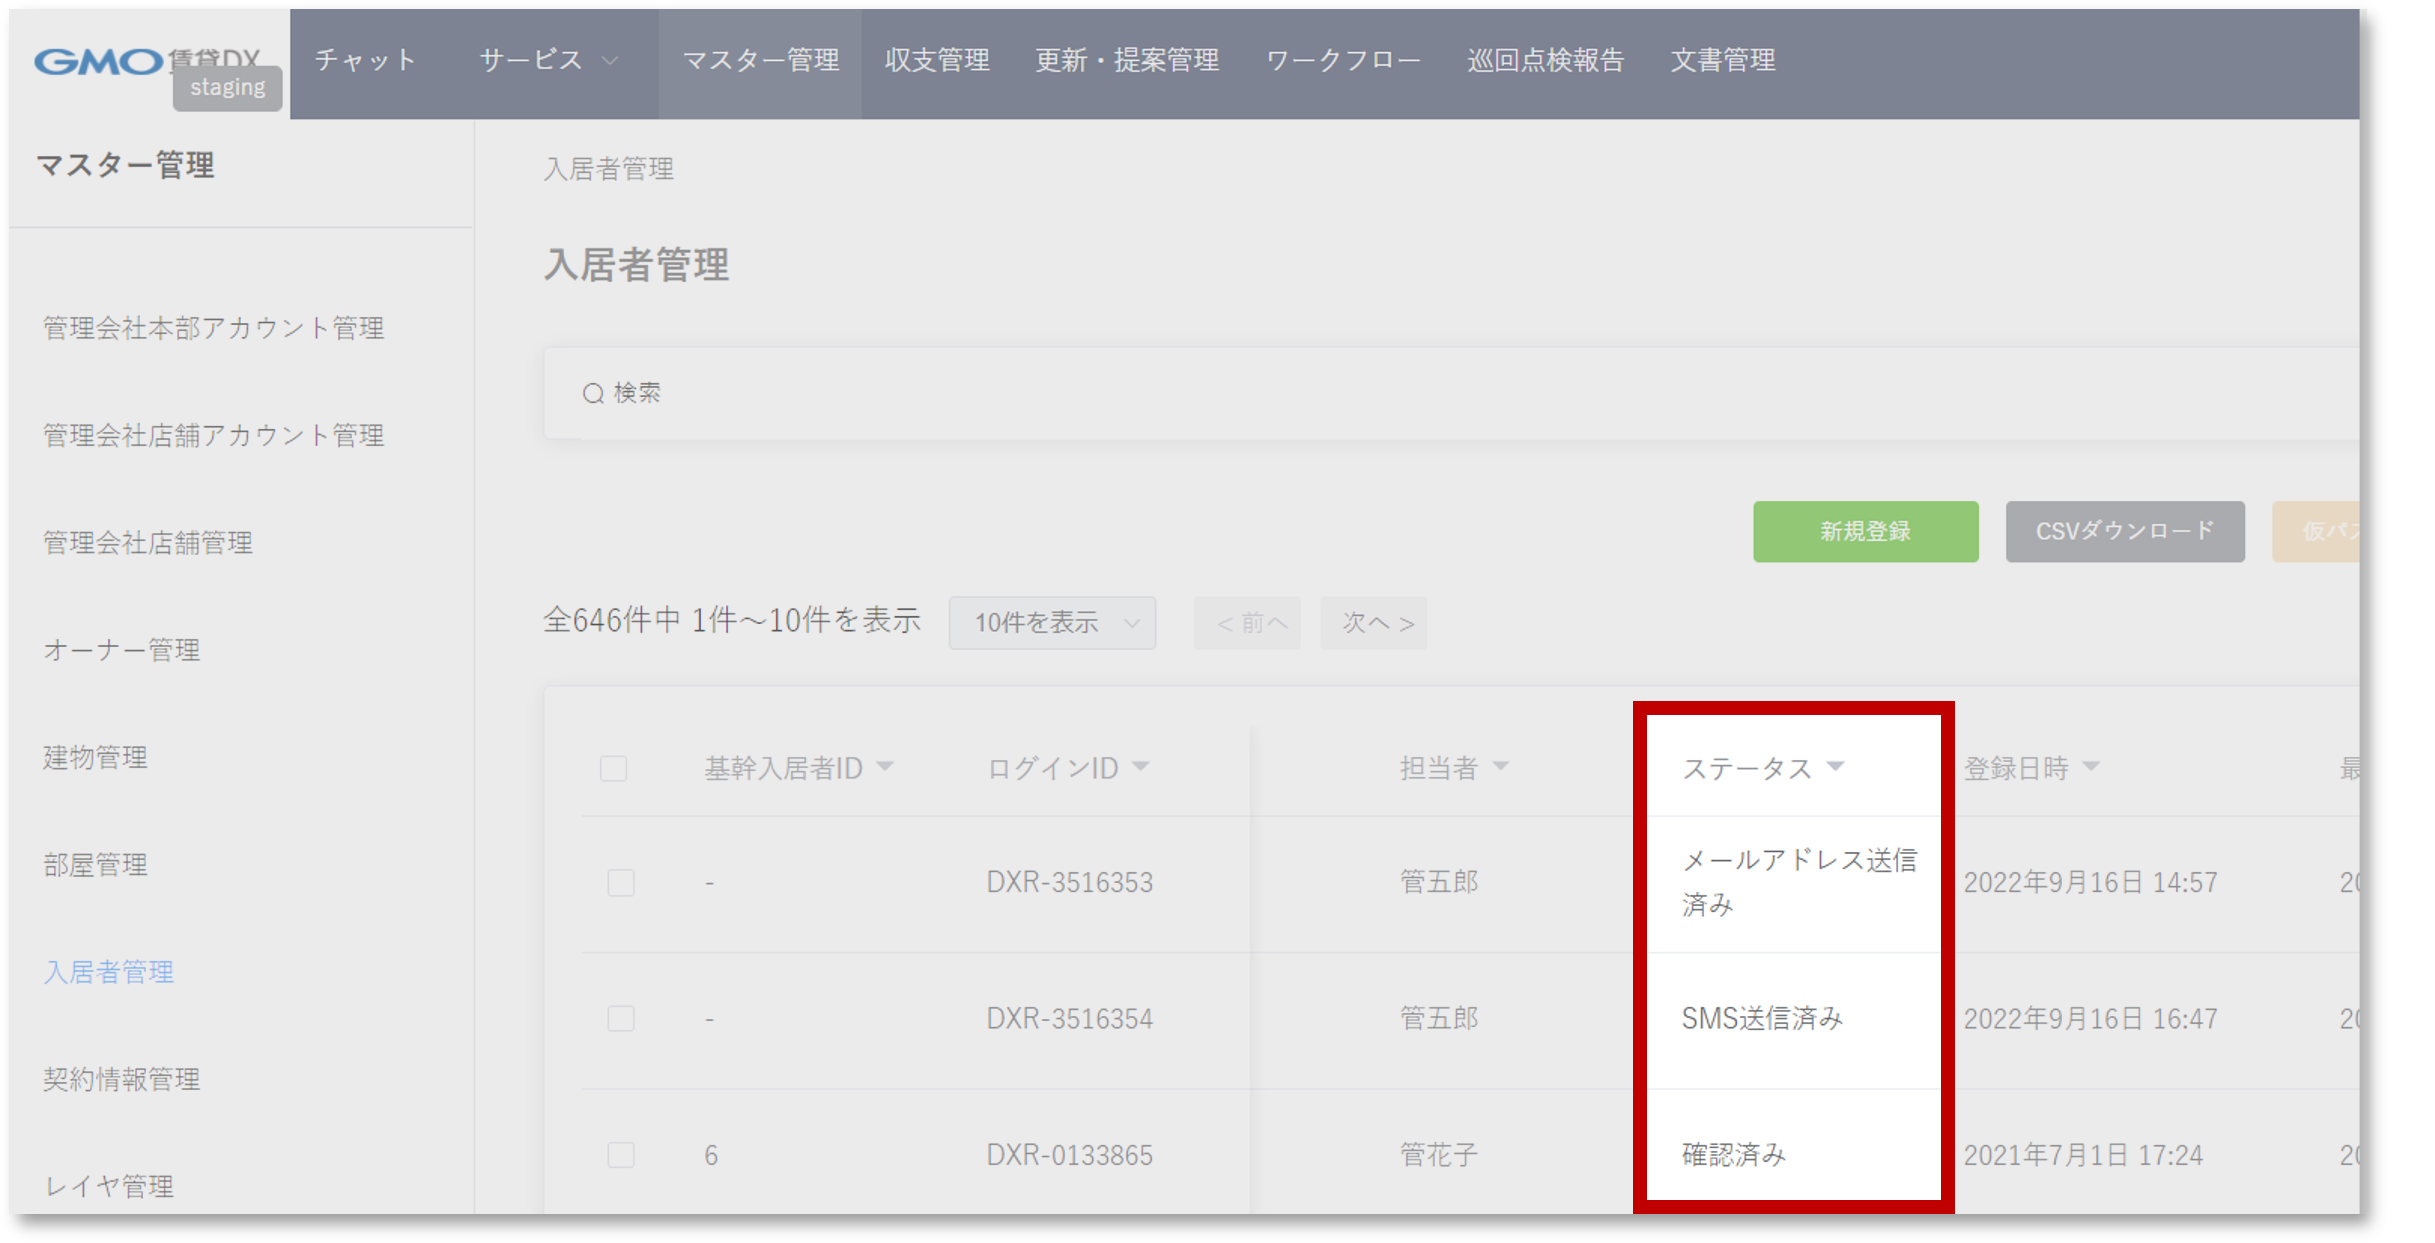This screenshot has width=2435, height=1243.
Task: Tick the select-all header checkbox
Action: tap(613, 768)
